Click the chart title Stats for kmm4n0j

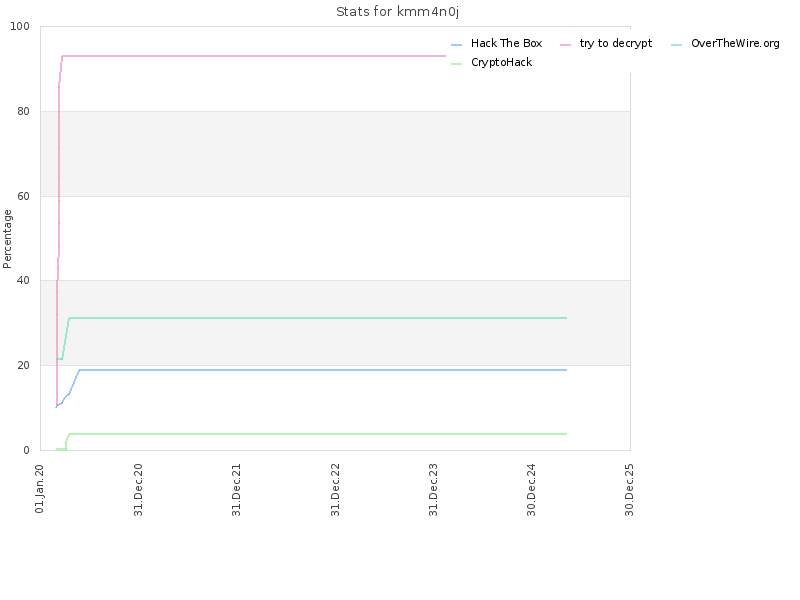(397, 11)
